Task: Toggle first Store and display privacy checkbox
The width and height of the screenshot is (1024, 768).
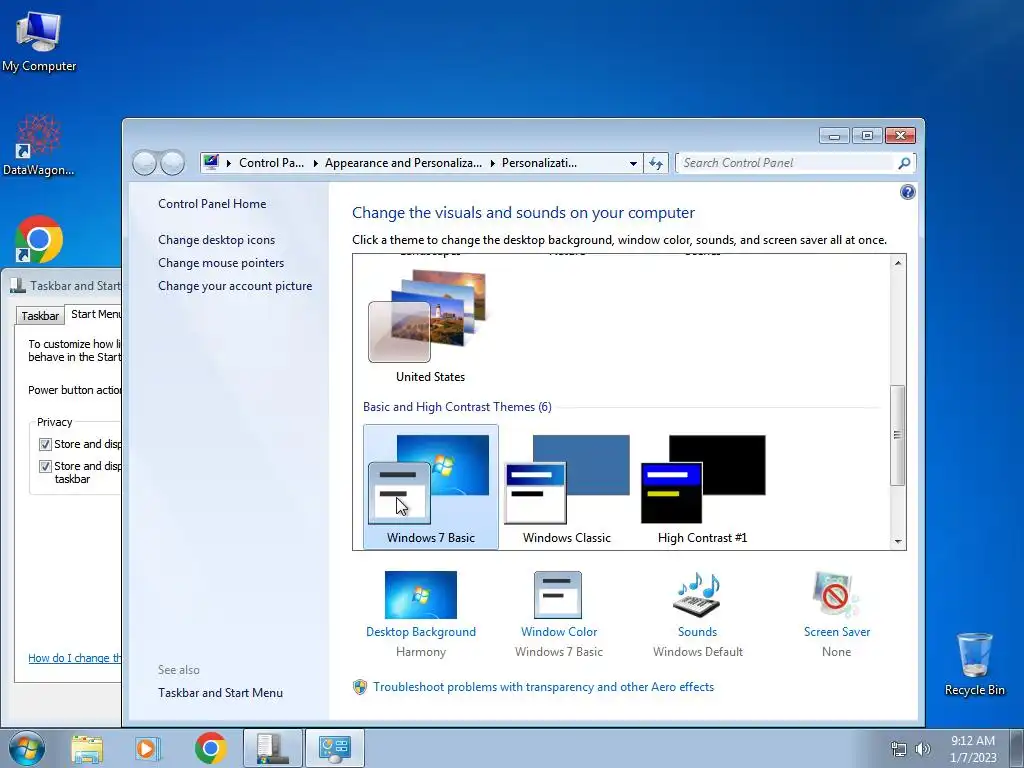Action: [45, 445]
